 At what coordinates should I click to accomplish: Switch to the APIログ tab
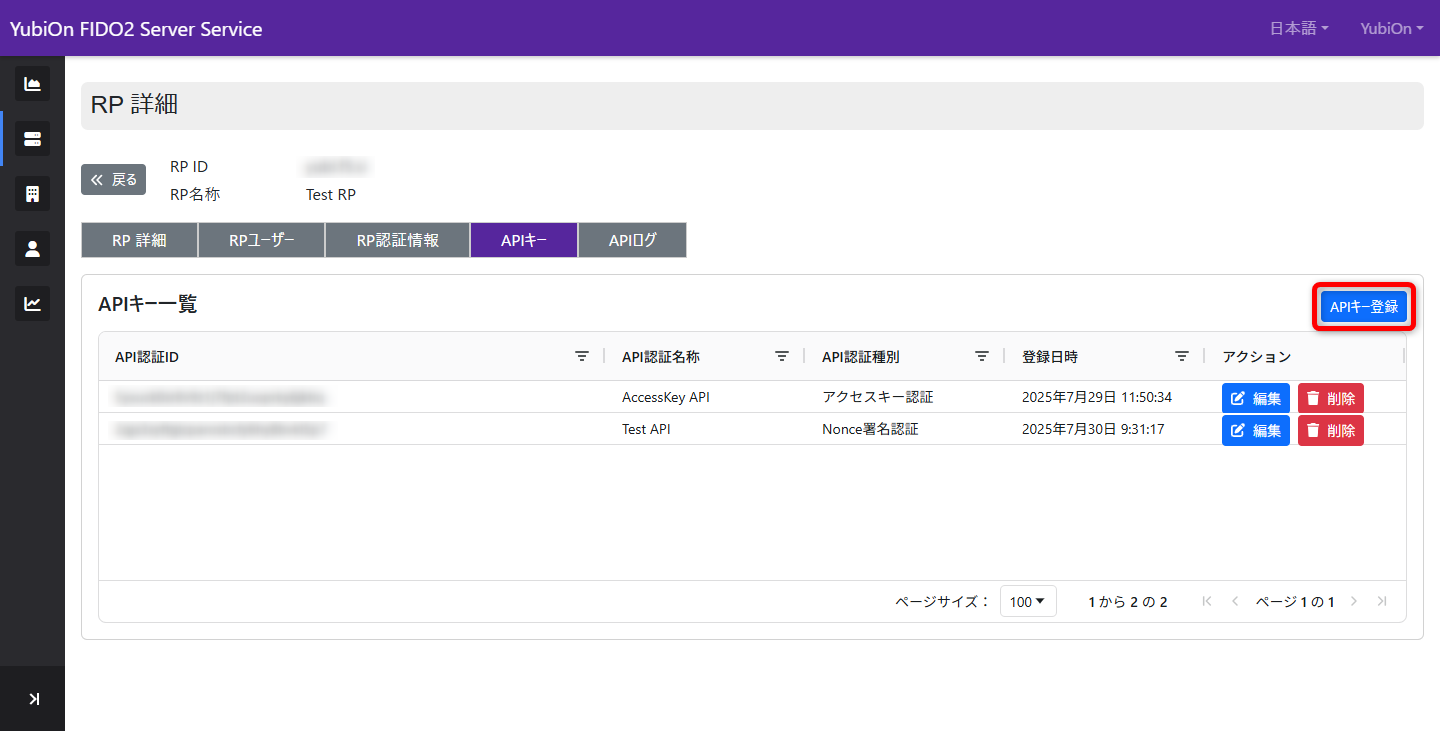(x=633, y=240)
